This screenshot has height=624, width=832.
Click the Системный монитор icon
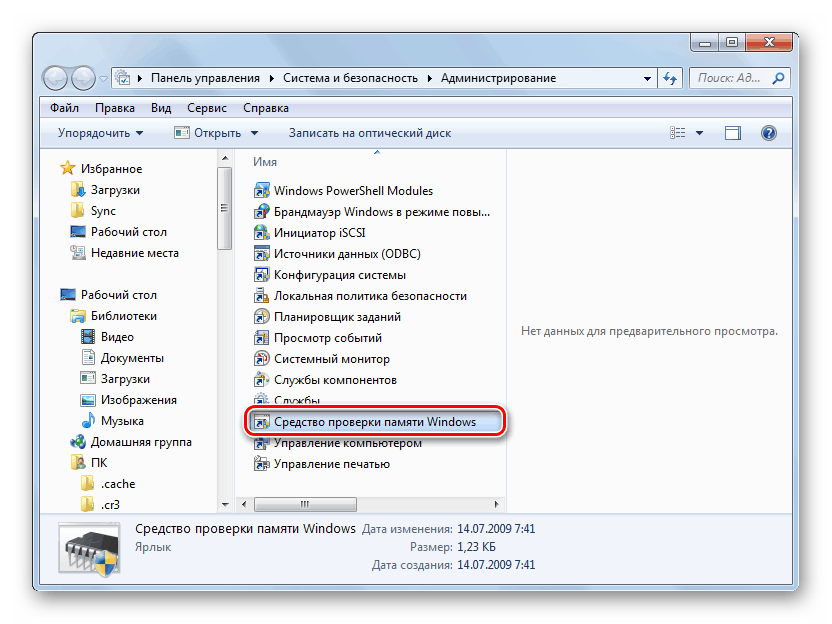coord(261,359)
